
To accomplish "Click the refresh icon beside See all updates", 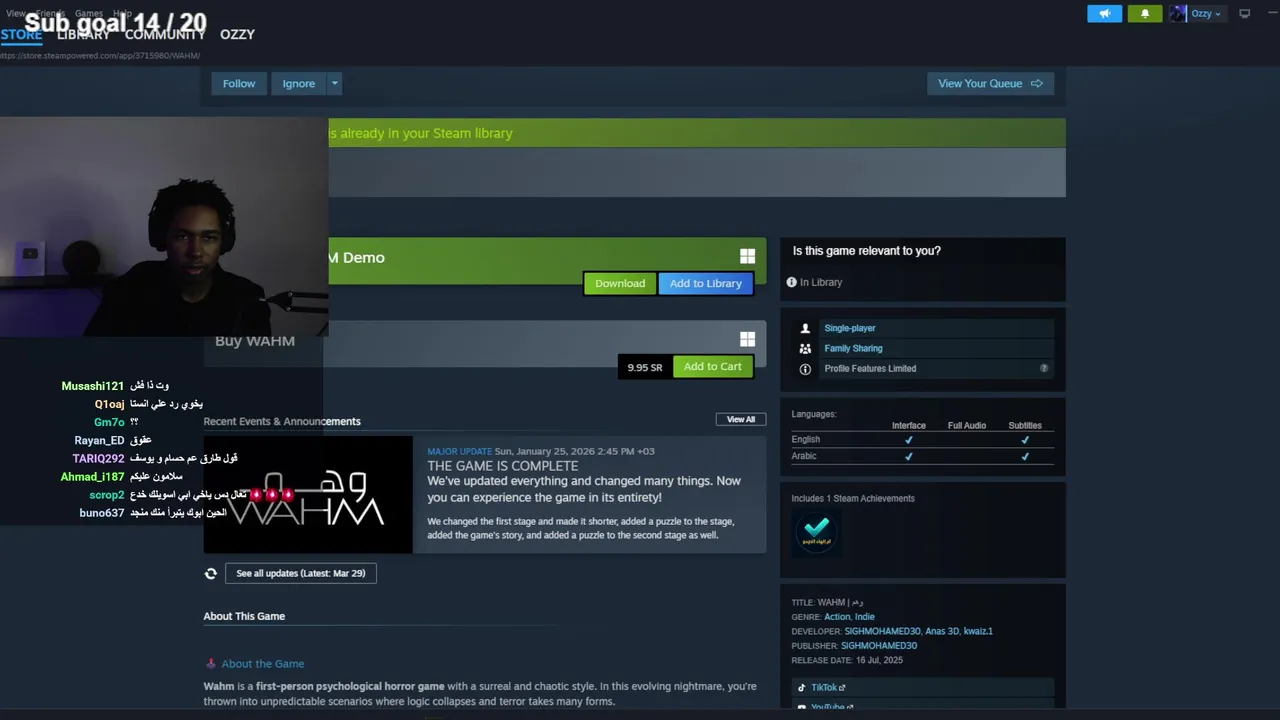I will tap(210, 573).
